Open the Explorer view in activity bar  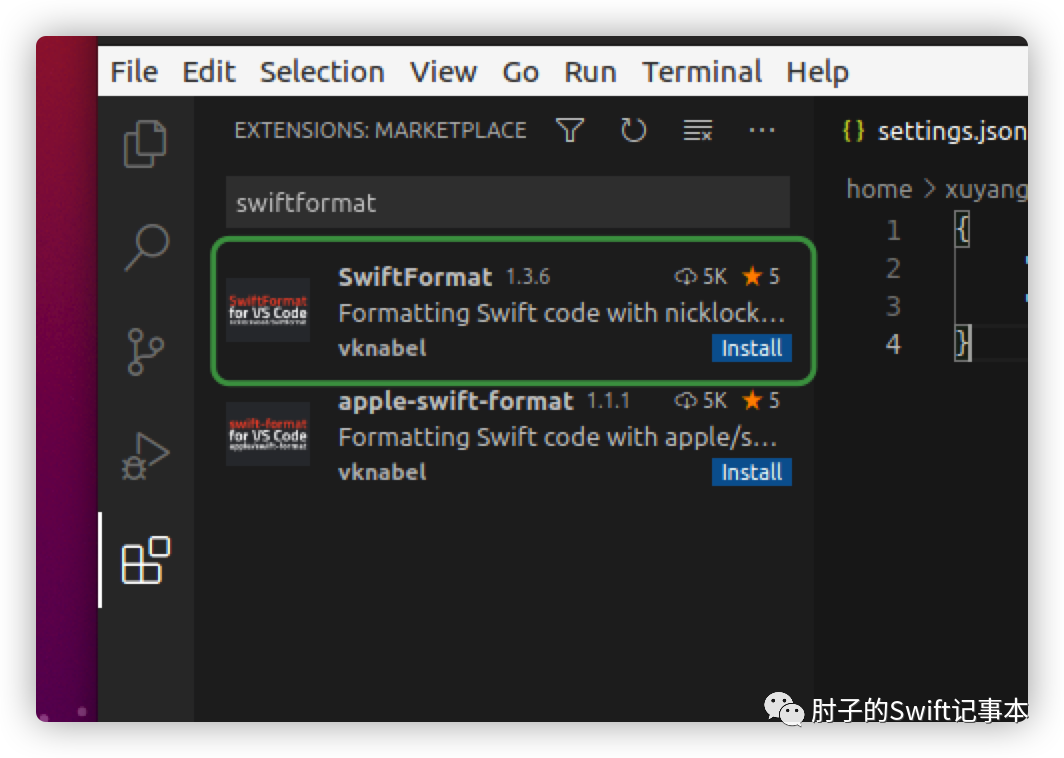pyautogui.click(x=145, y=142)
